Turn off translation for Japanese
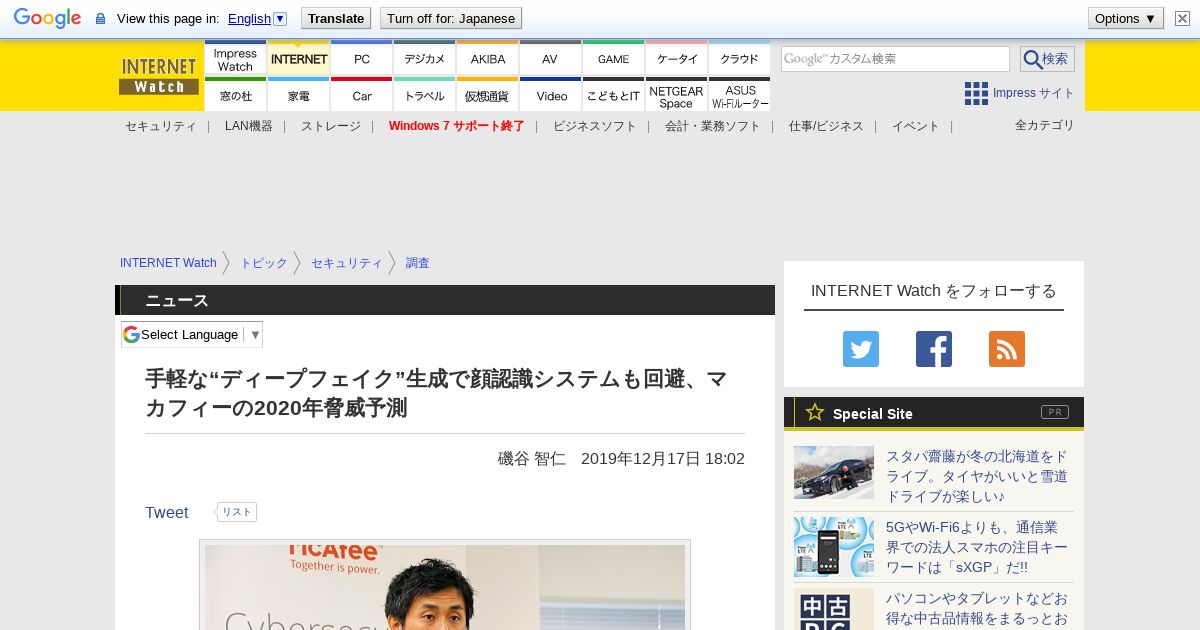The height and width of the screenshot is (630, 1200). click(451, 18)
